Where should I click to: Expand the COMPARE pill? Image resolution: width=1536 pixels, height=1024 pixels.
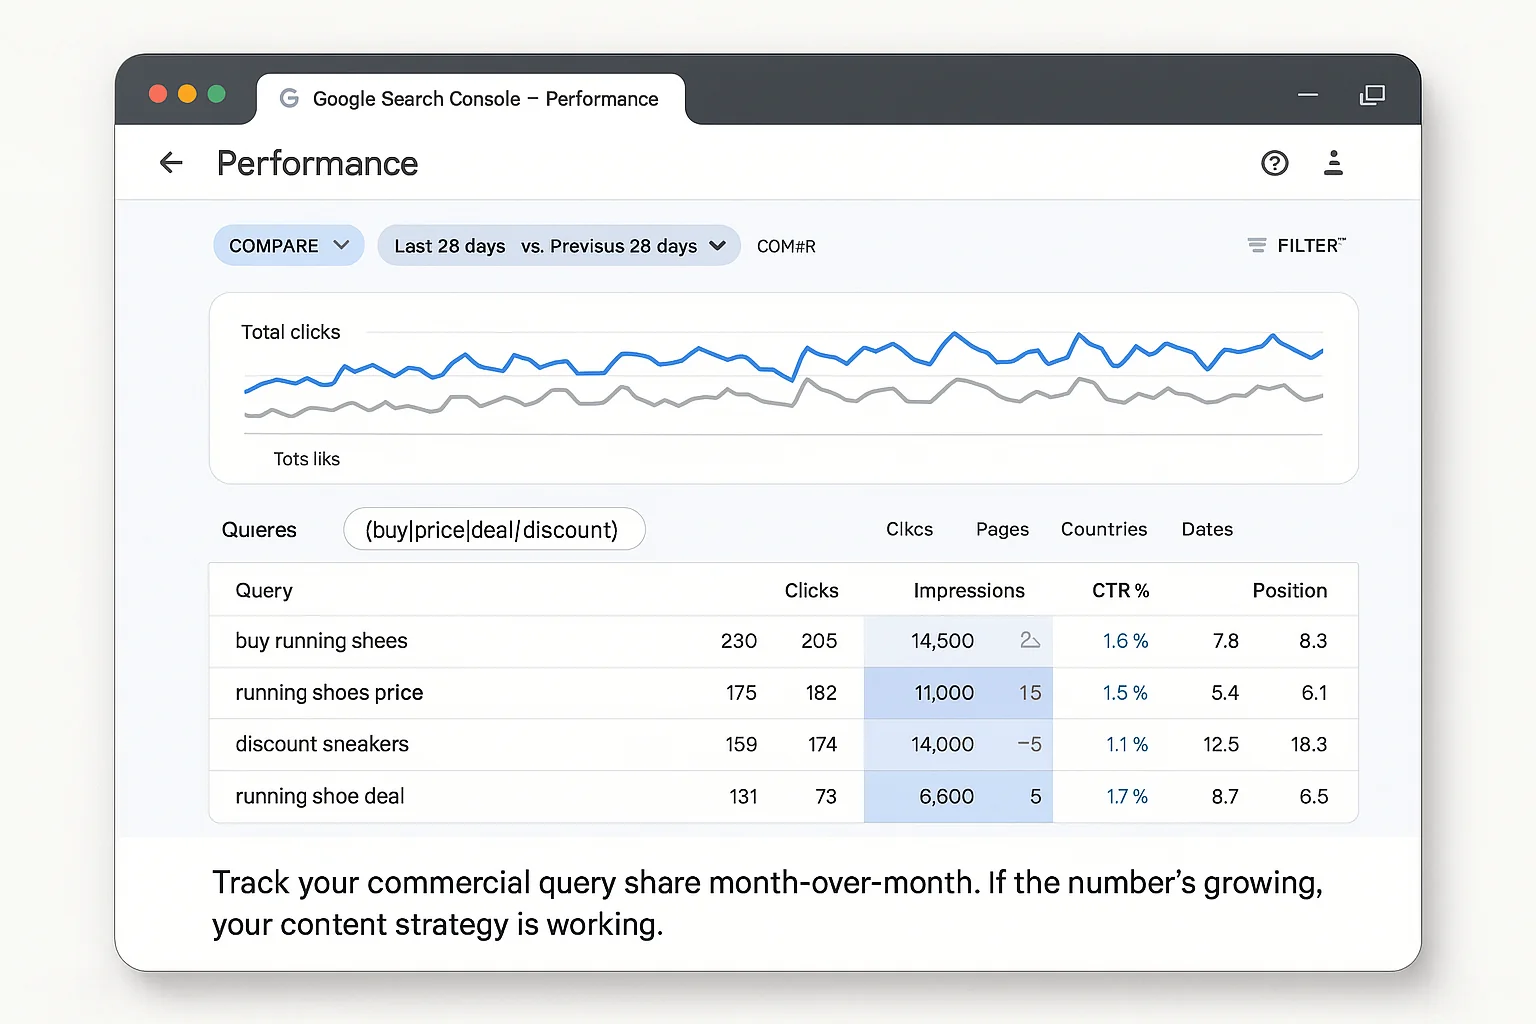[288, 245]
